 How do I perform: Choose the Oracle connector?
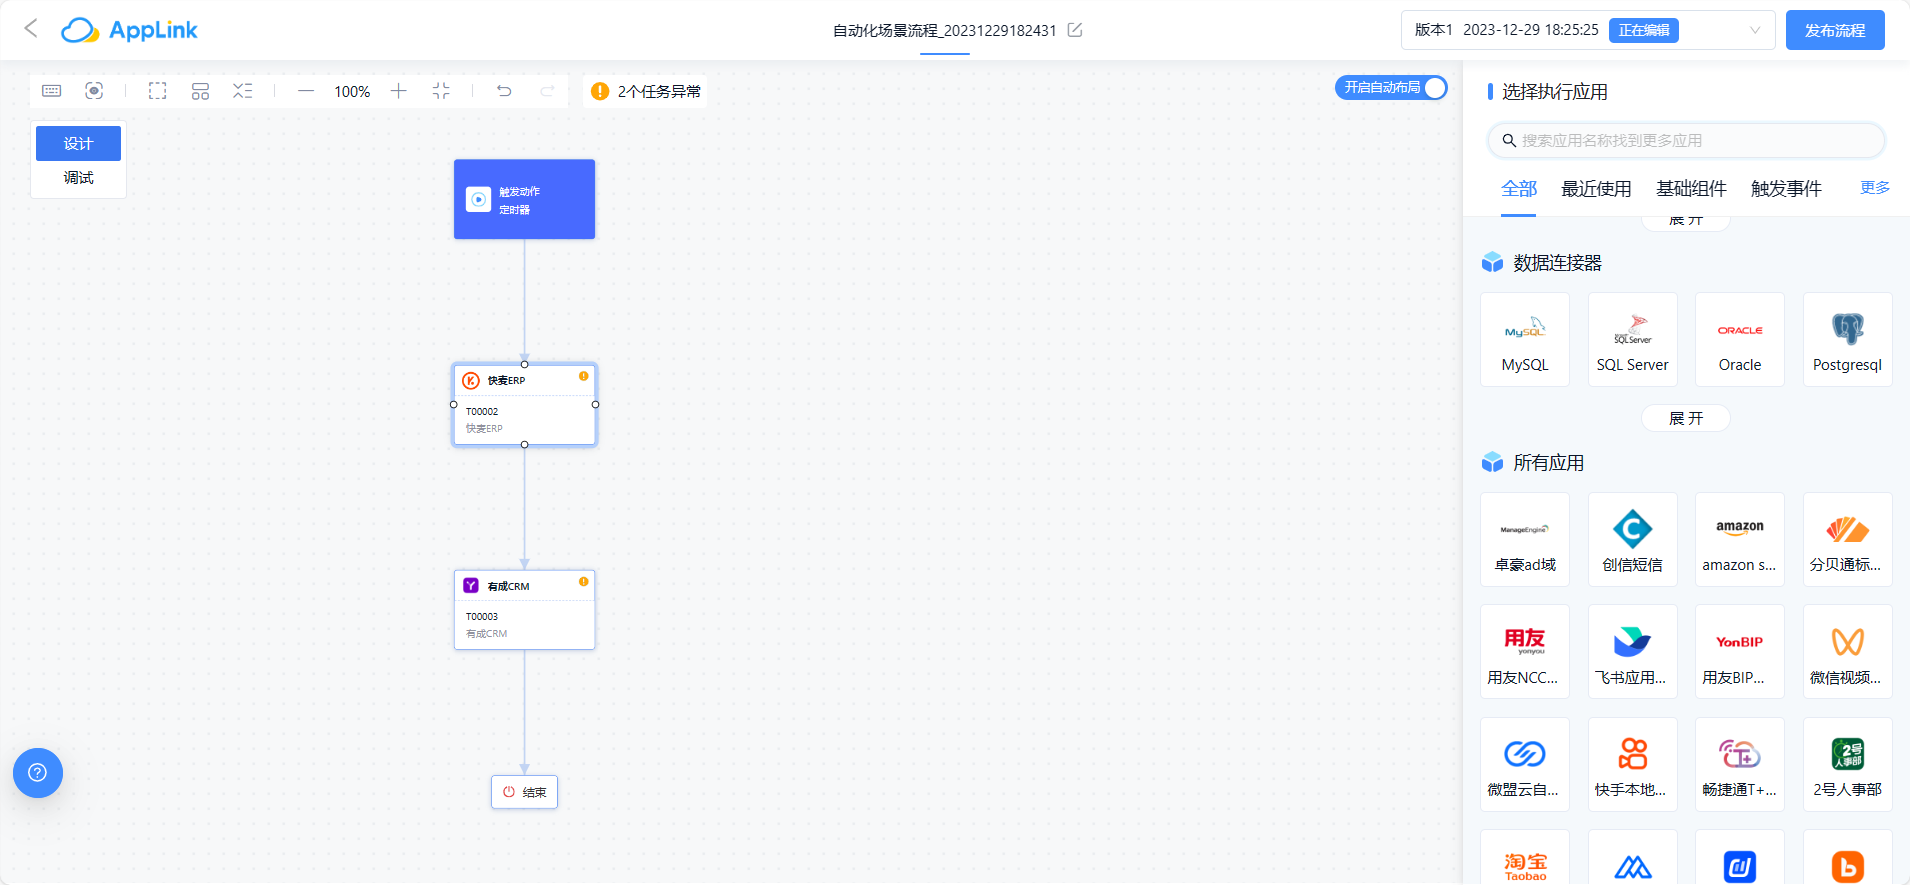1740,340
